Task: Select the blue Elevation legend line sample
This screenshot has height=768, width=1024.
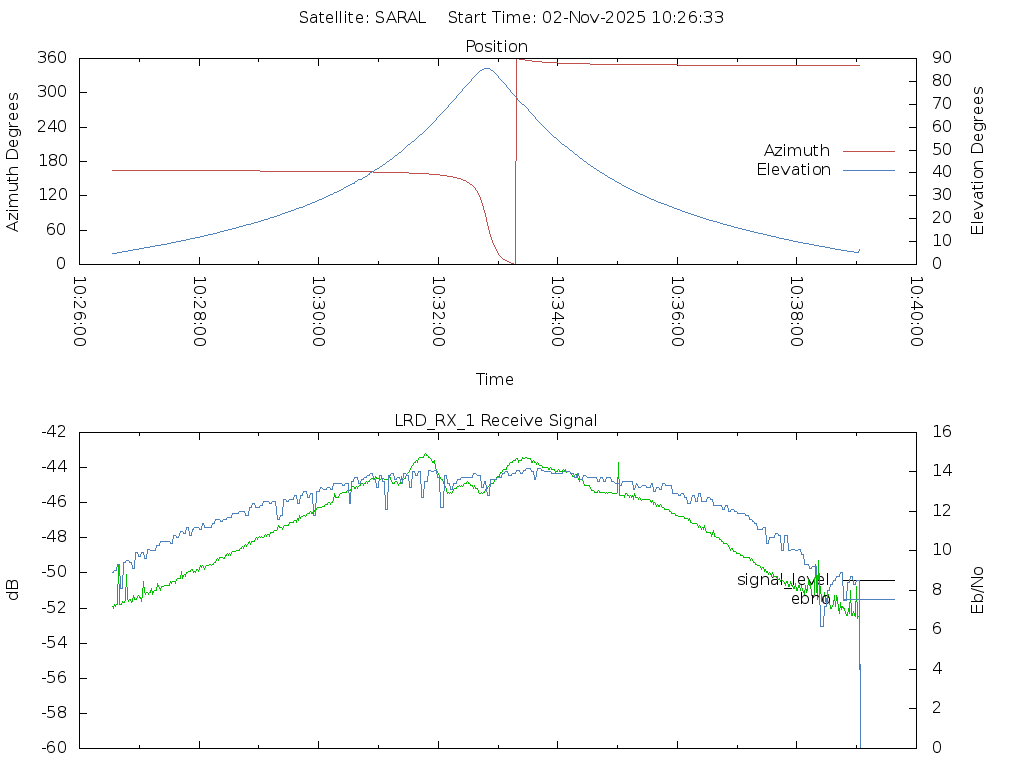Action: click(x=868, y=170)
